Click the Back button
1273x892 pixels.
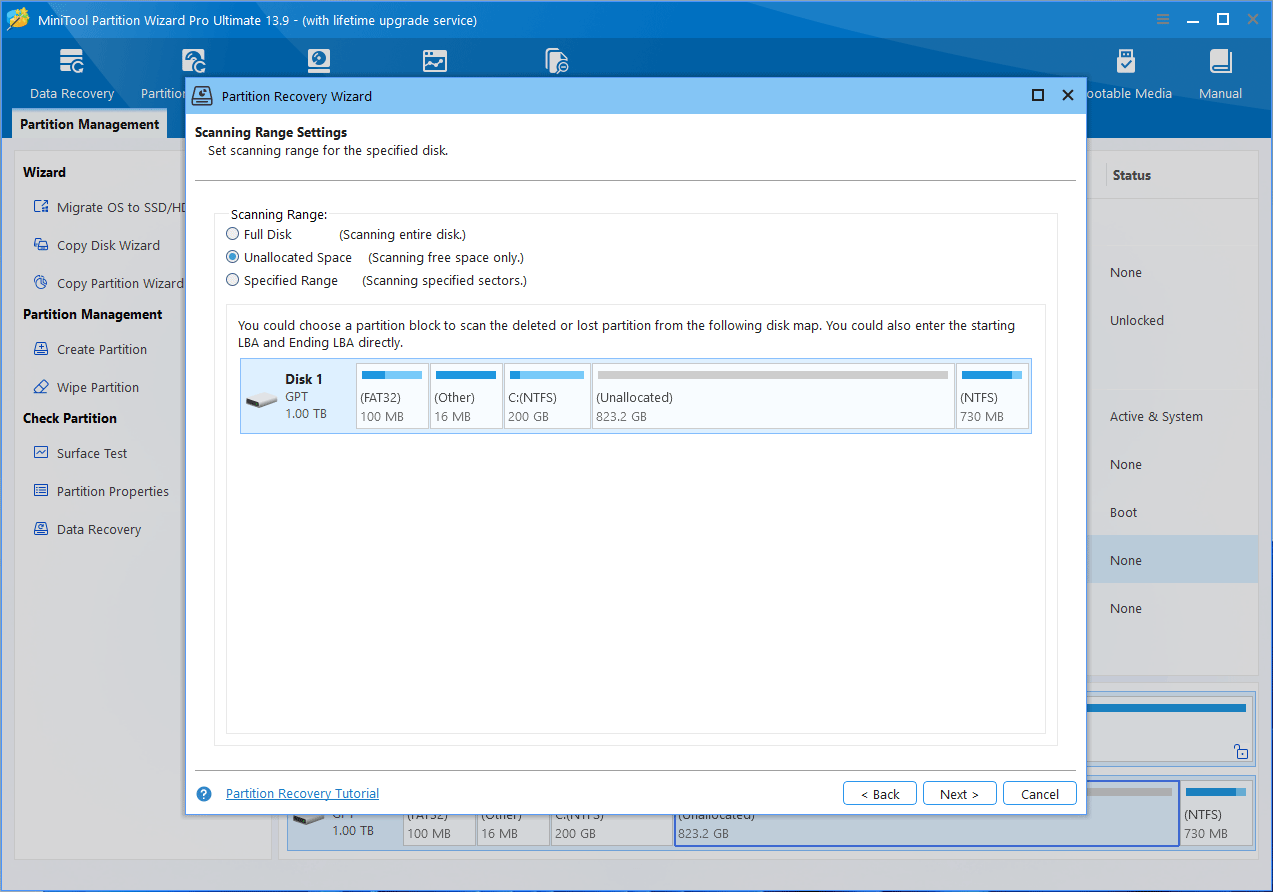[x=879, y=794]
